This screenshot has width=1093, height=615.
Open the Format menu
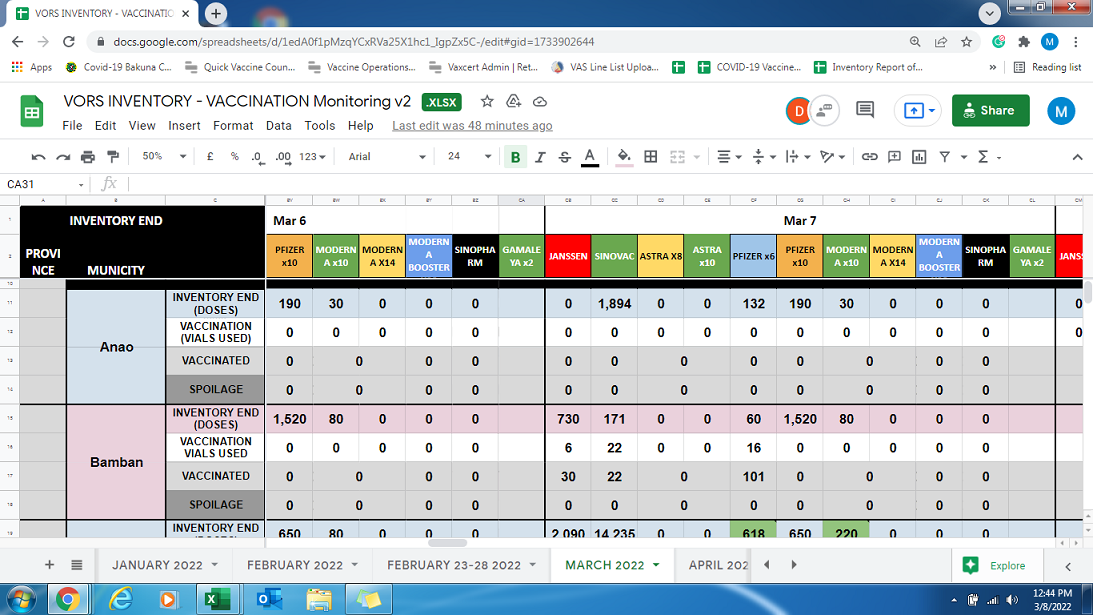click(233, 126)
